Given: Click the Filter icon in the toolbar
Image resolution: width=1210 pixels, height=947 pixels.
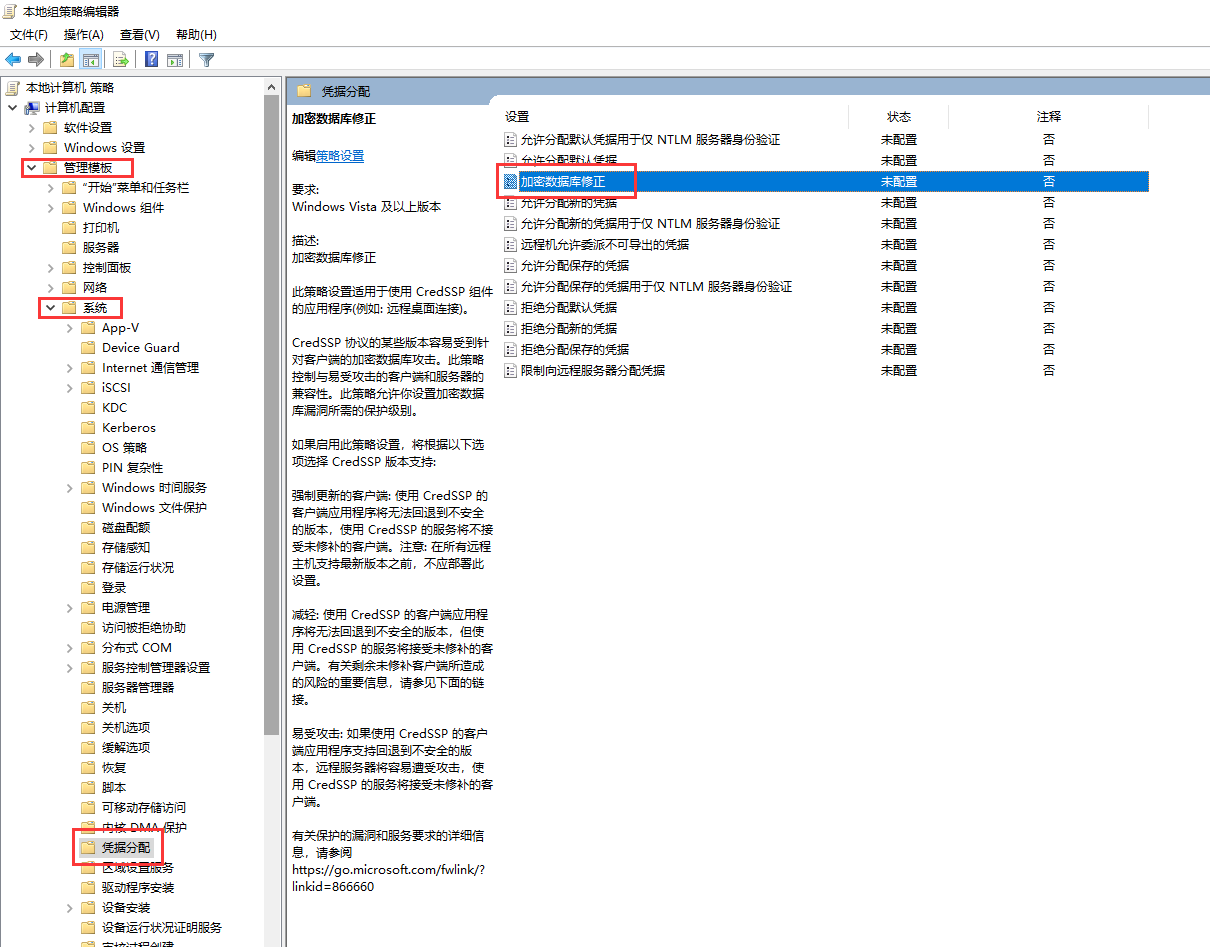Looking at the screenshot, I should click(x=206, y=59).
